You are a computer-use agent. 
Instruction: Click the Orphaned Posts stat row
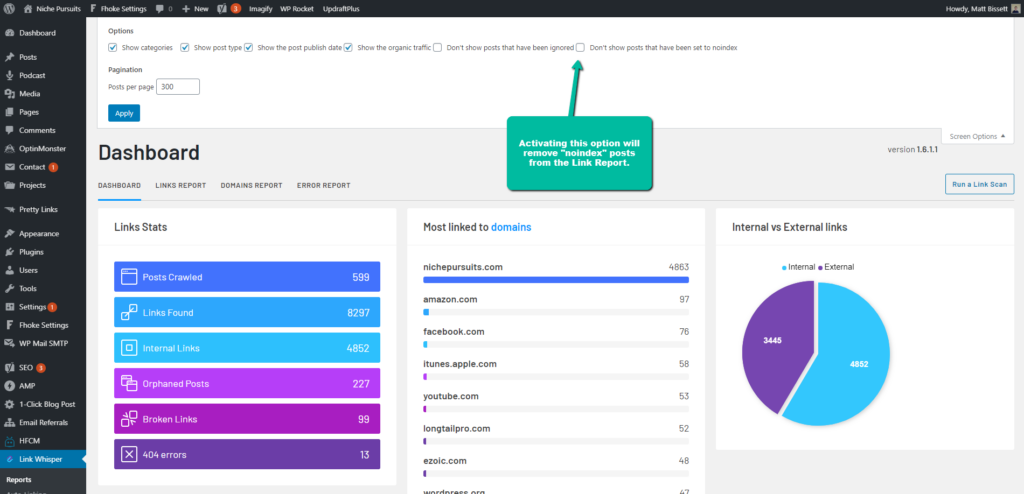247,384
